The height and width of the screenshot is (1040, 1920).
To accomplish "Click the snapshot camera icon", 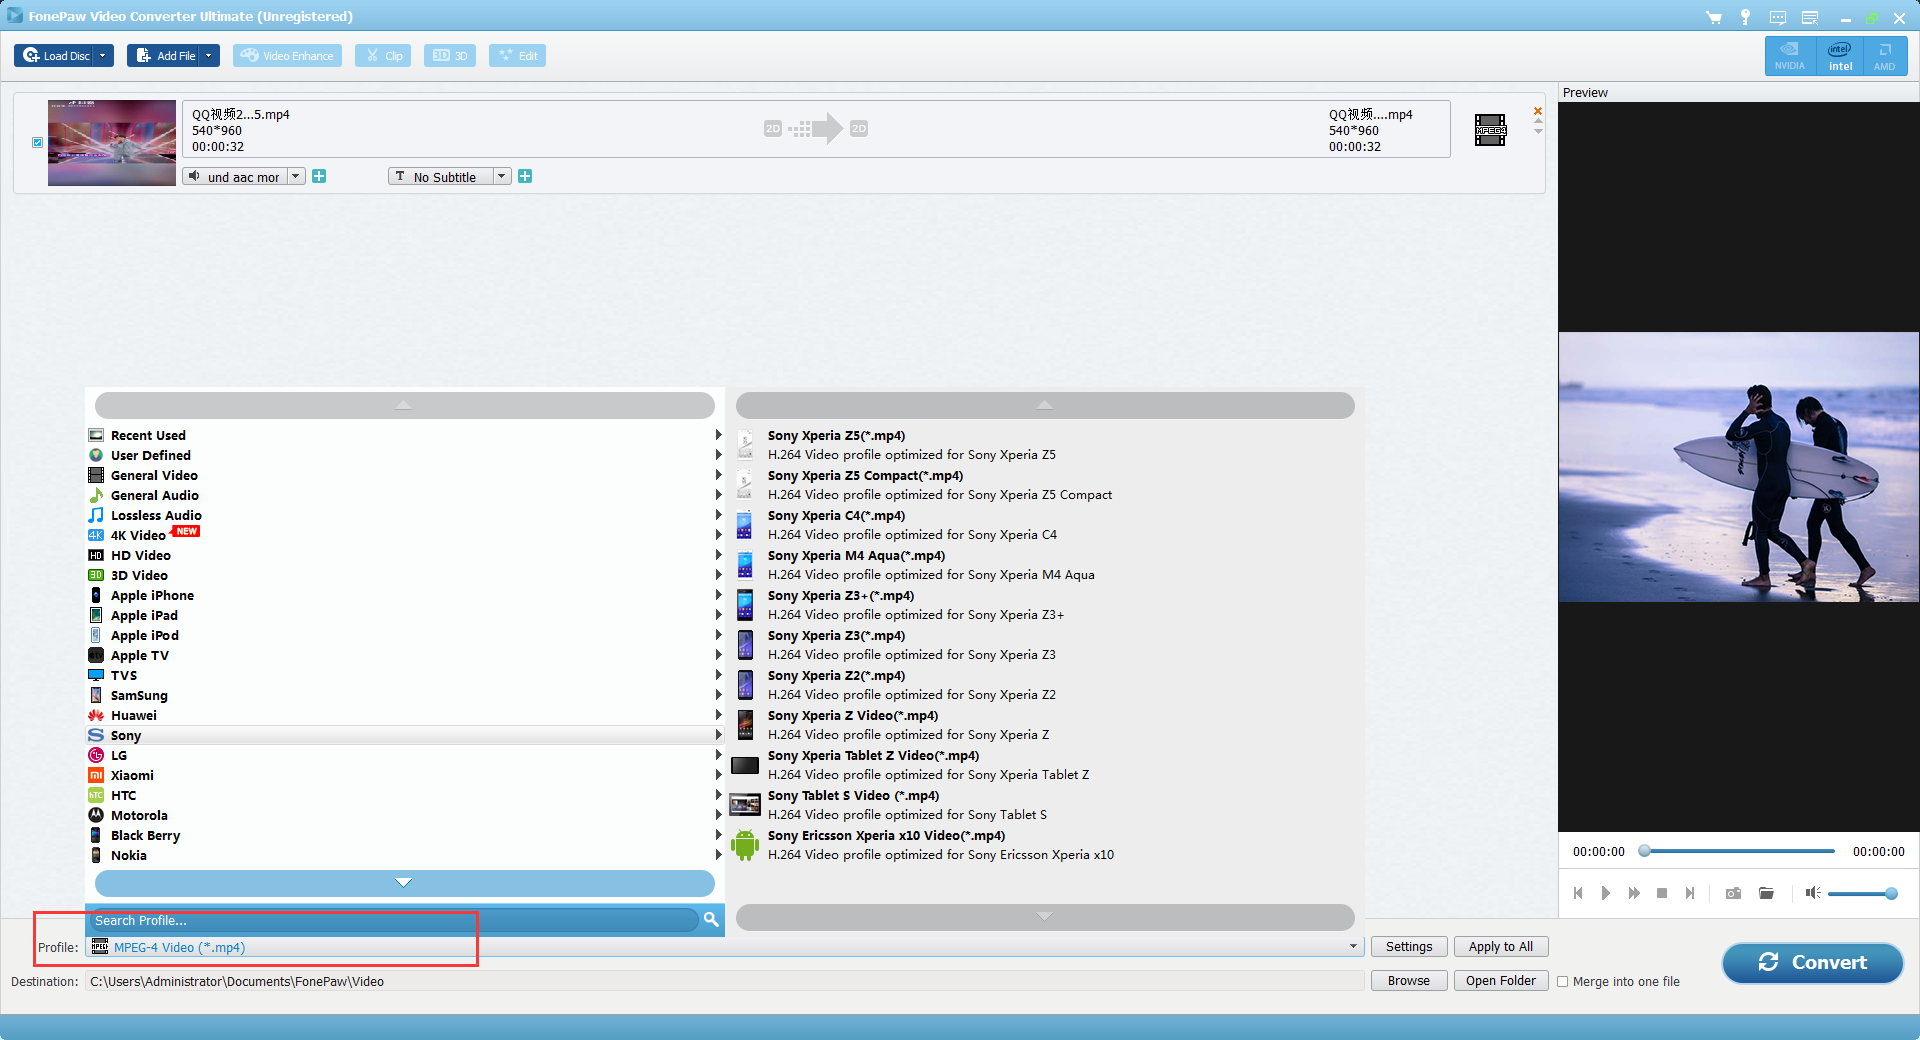I will click(x=1733, y=893).
